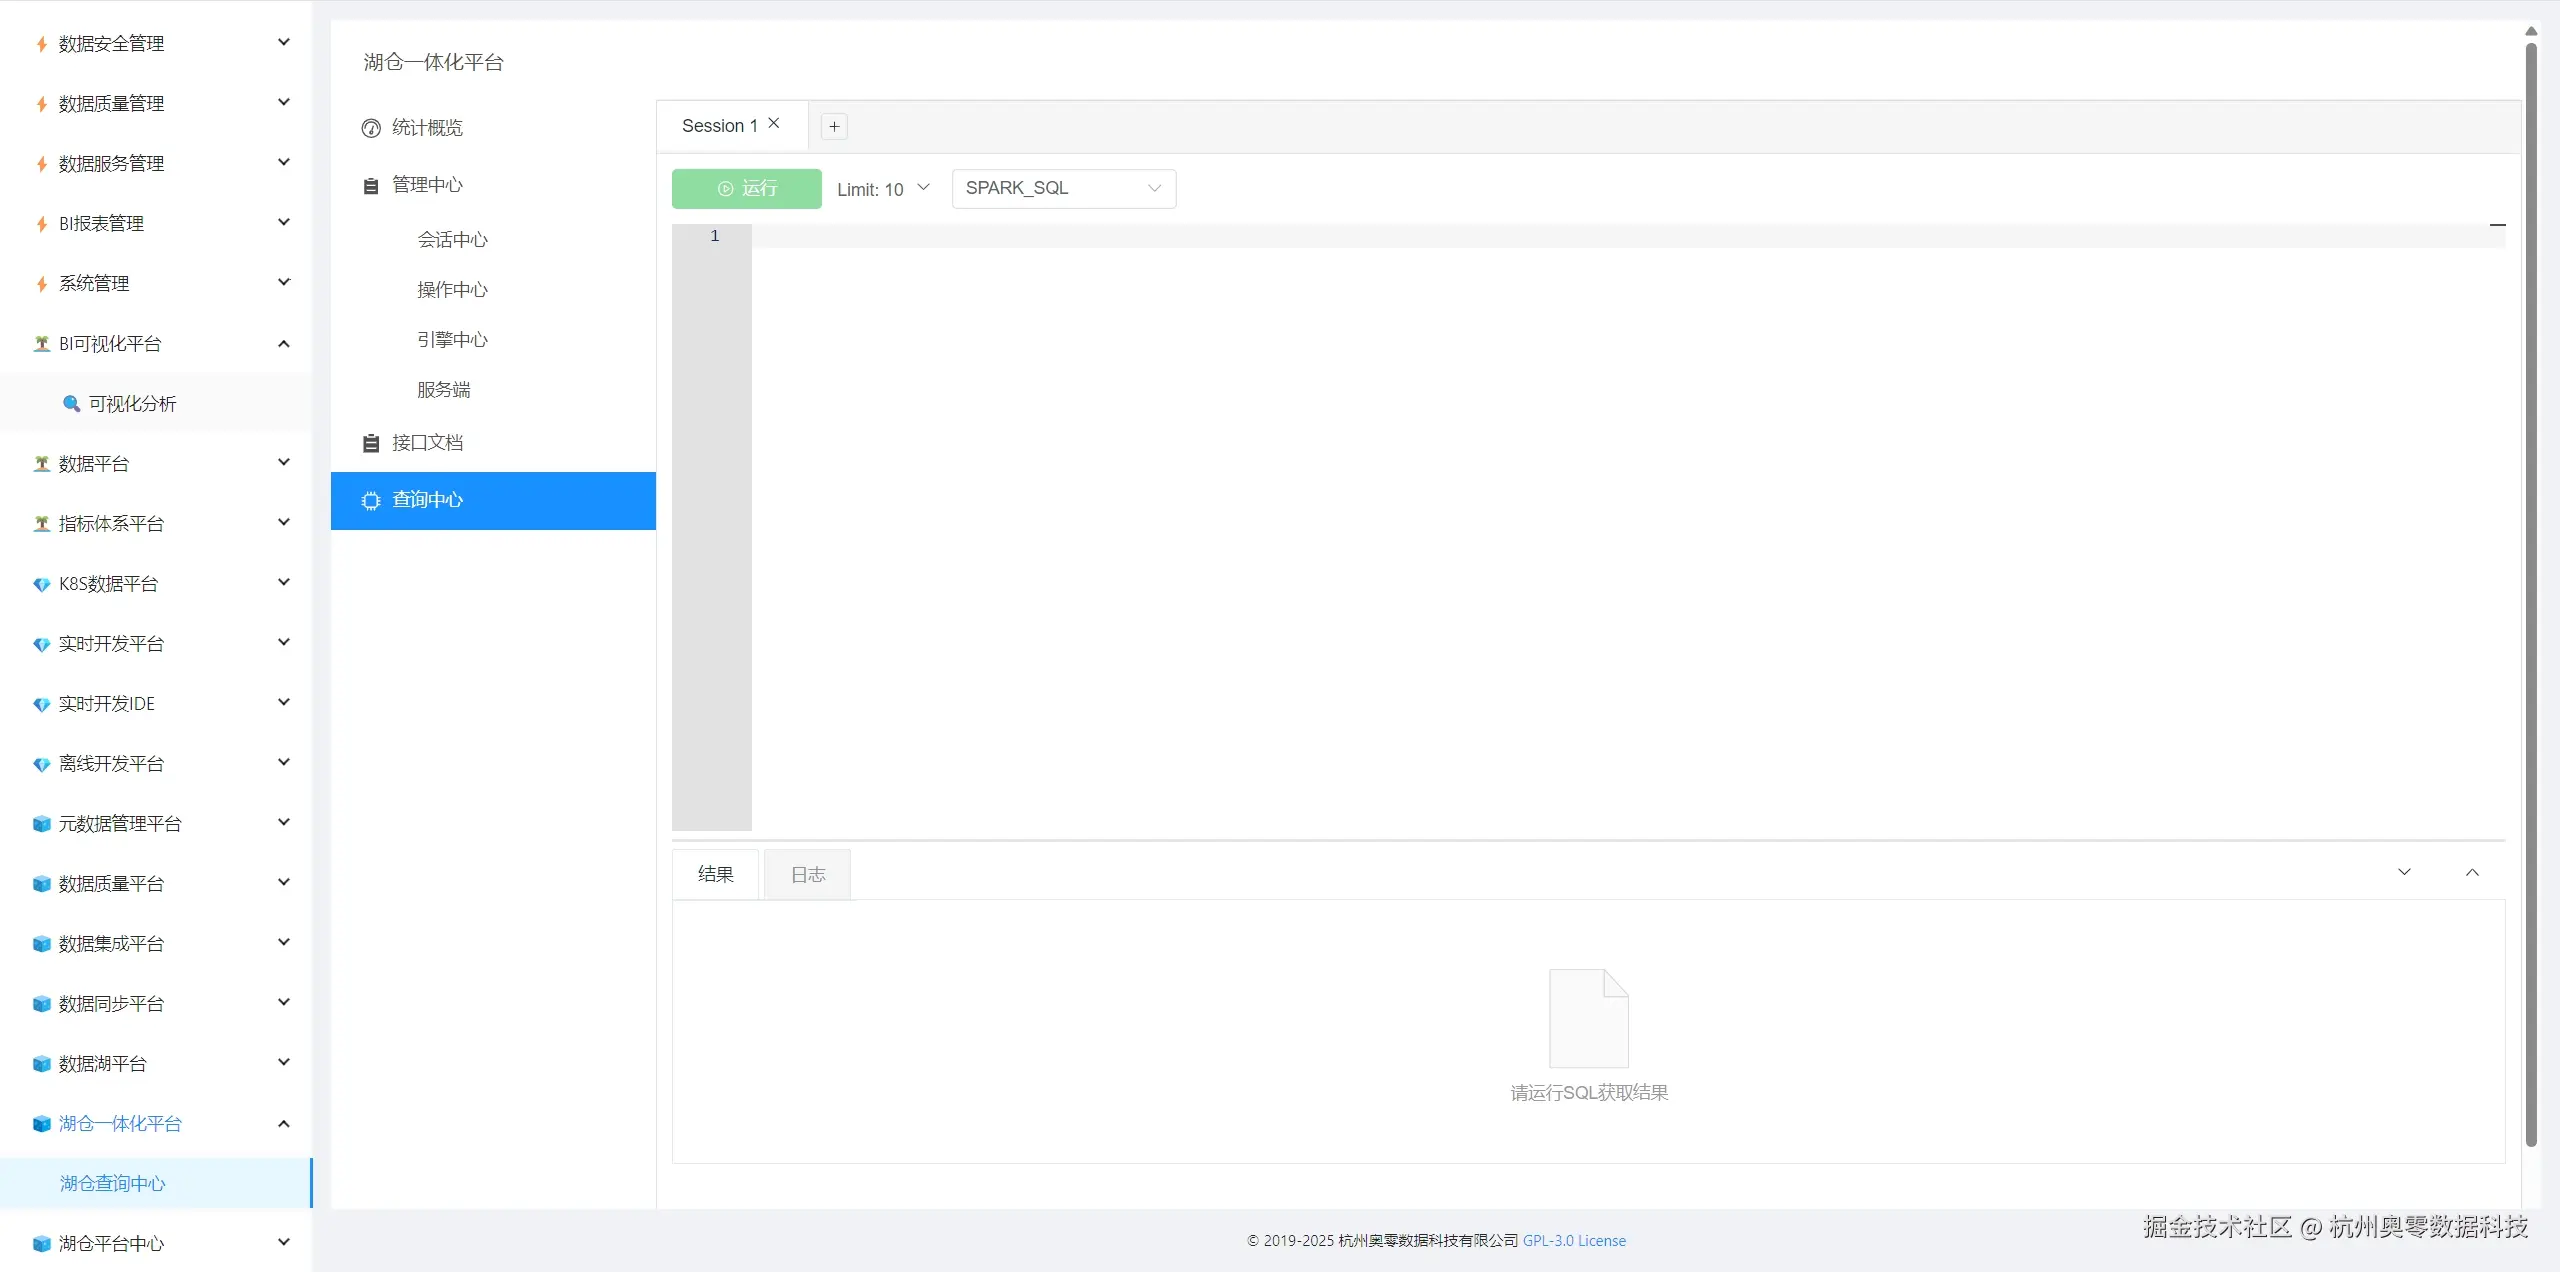The width and height of the screenshot is (2560, 1272).
Task: Switch to the 日志 log tab
Action: coord(808,875)
